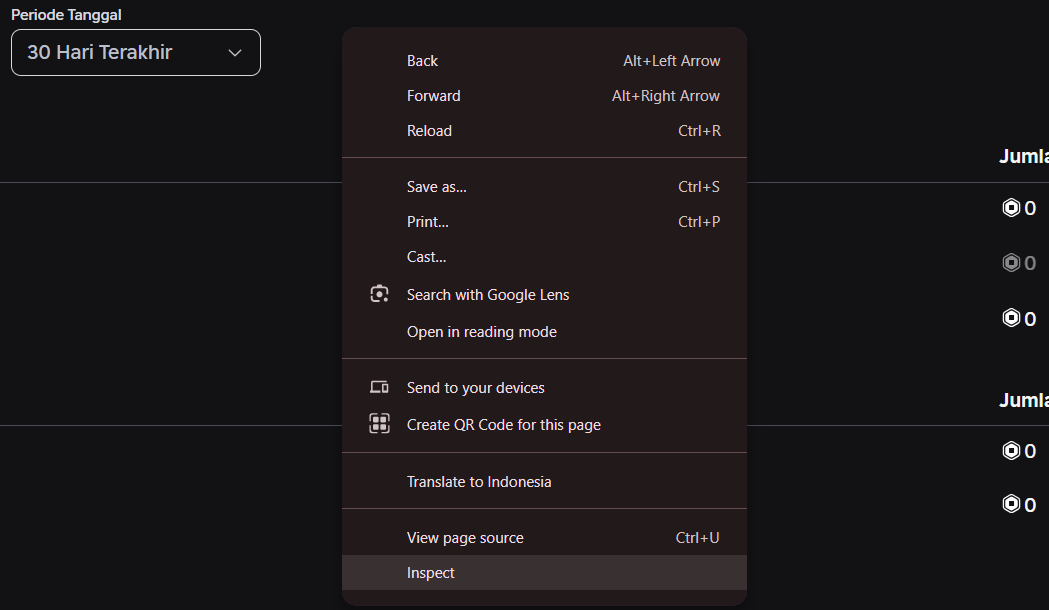Click Print... in the context menu
This screenshot has height=610, width=1049.
427,221
